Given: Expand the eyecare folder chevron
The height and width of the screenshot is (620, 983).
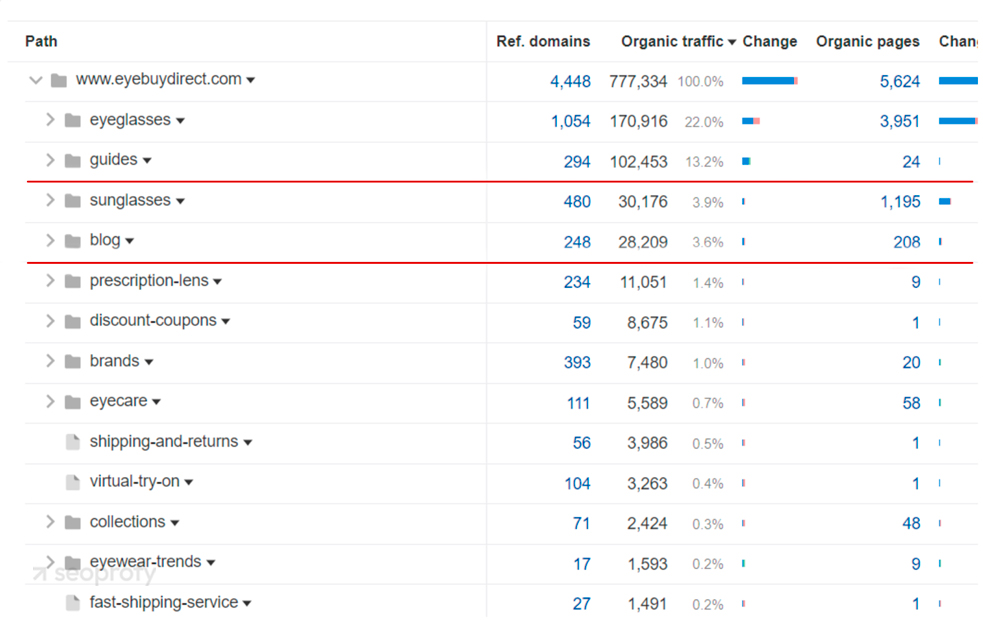Looking at the screenshot, I should tap(50, 401).
